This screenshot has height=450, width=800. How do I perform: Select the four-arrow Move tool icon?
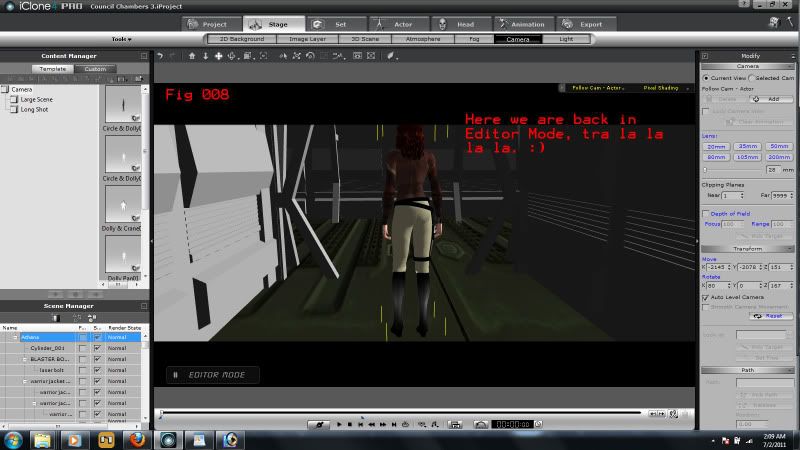click(x=218, y=56)
